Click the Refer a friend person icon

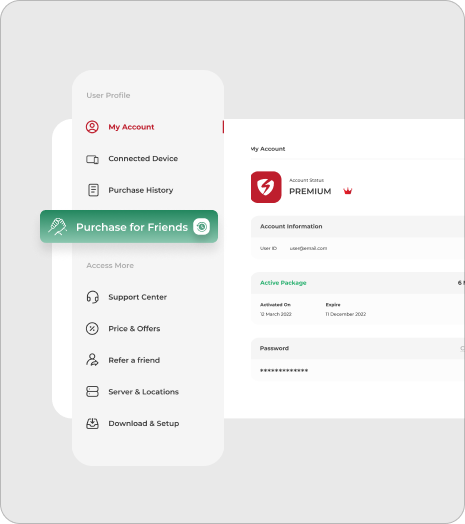pos(92,360)
